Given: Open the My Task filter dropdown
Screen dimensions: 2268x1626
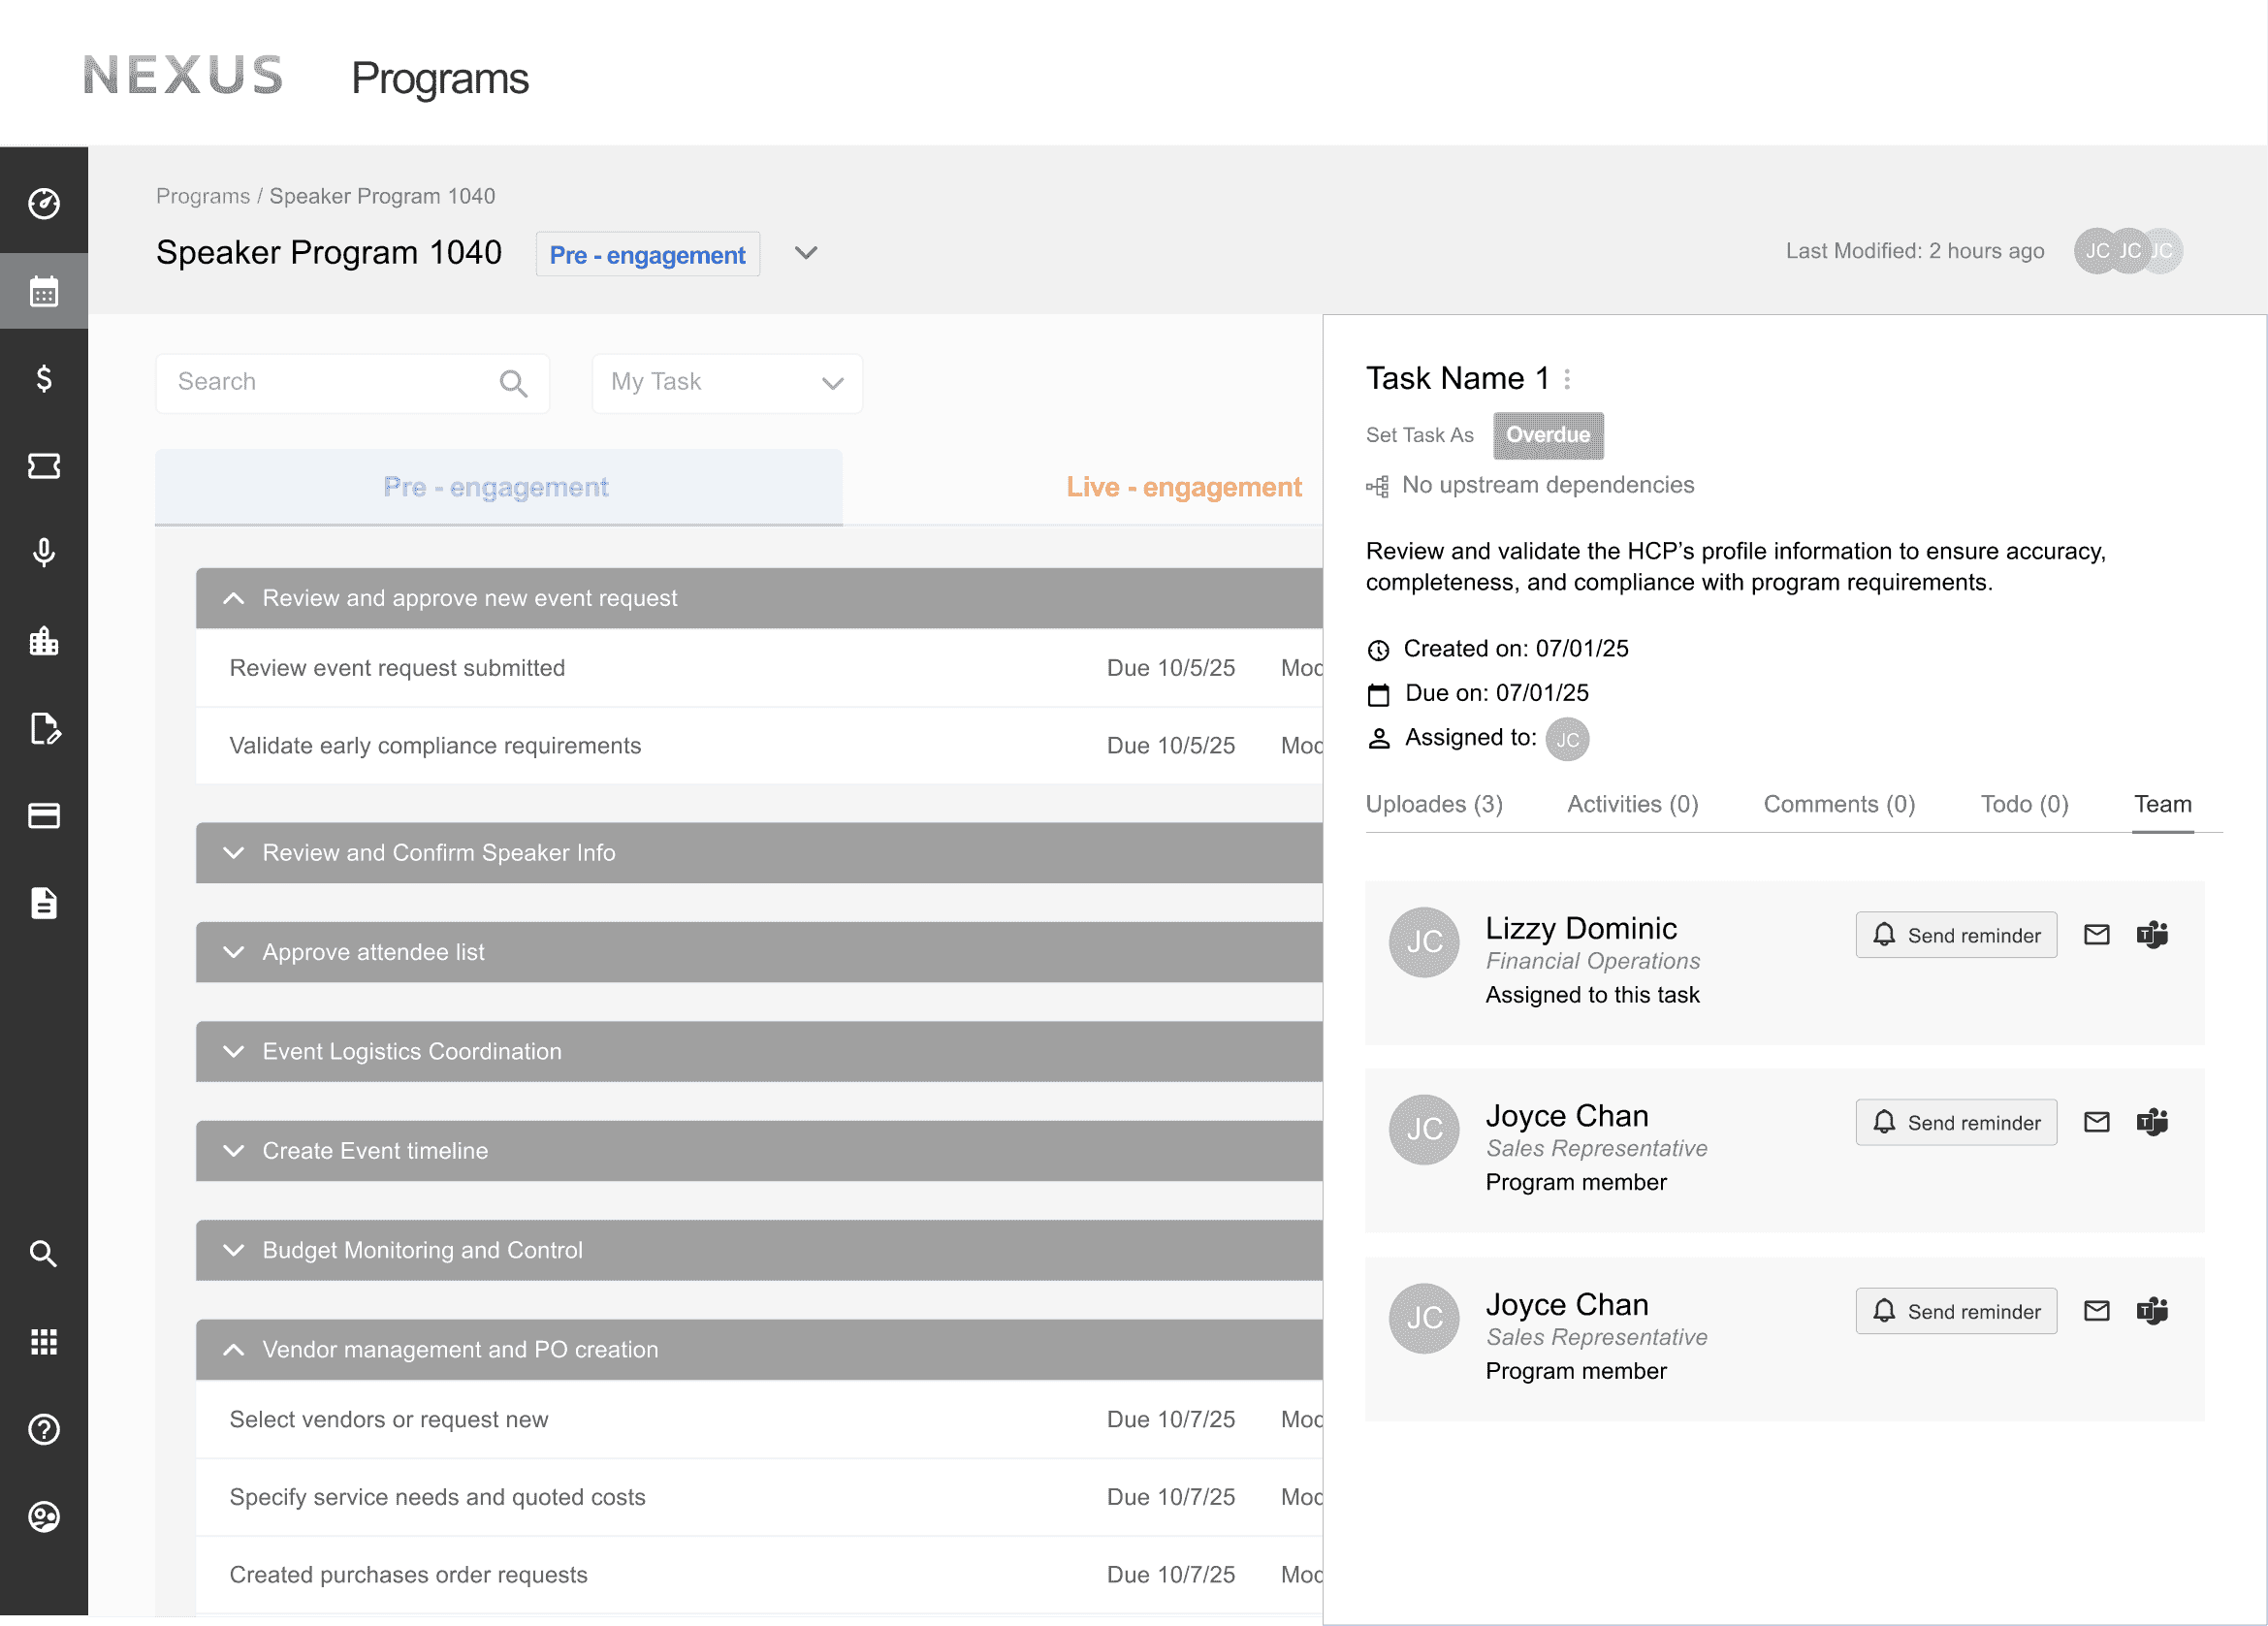Looking at the screenshot, I should (727, 383).
